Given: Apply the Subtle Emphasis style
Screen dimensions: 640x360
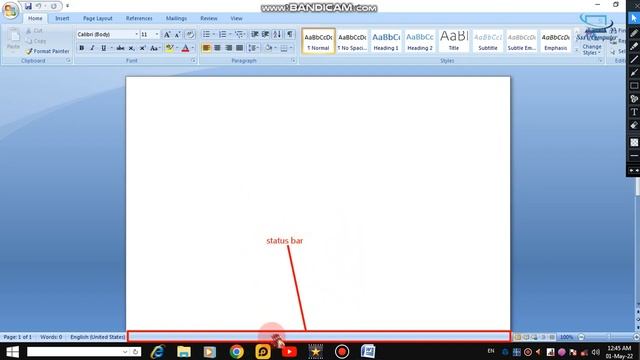Looking at the screenshot, I should pyautogui.click(x=522, y=41).
